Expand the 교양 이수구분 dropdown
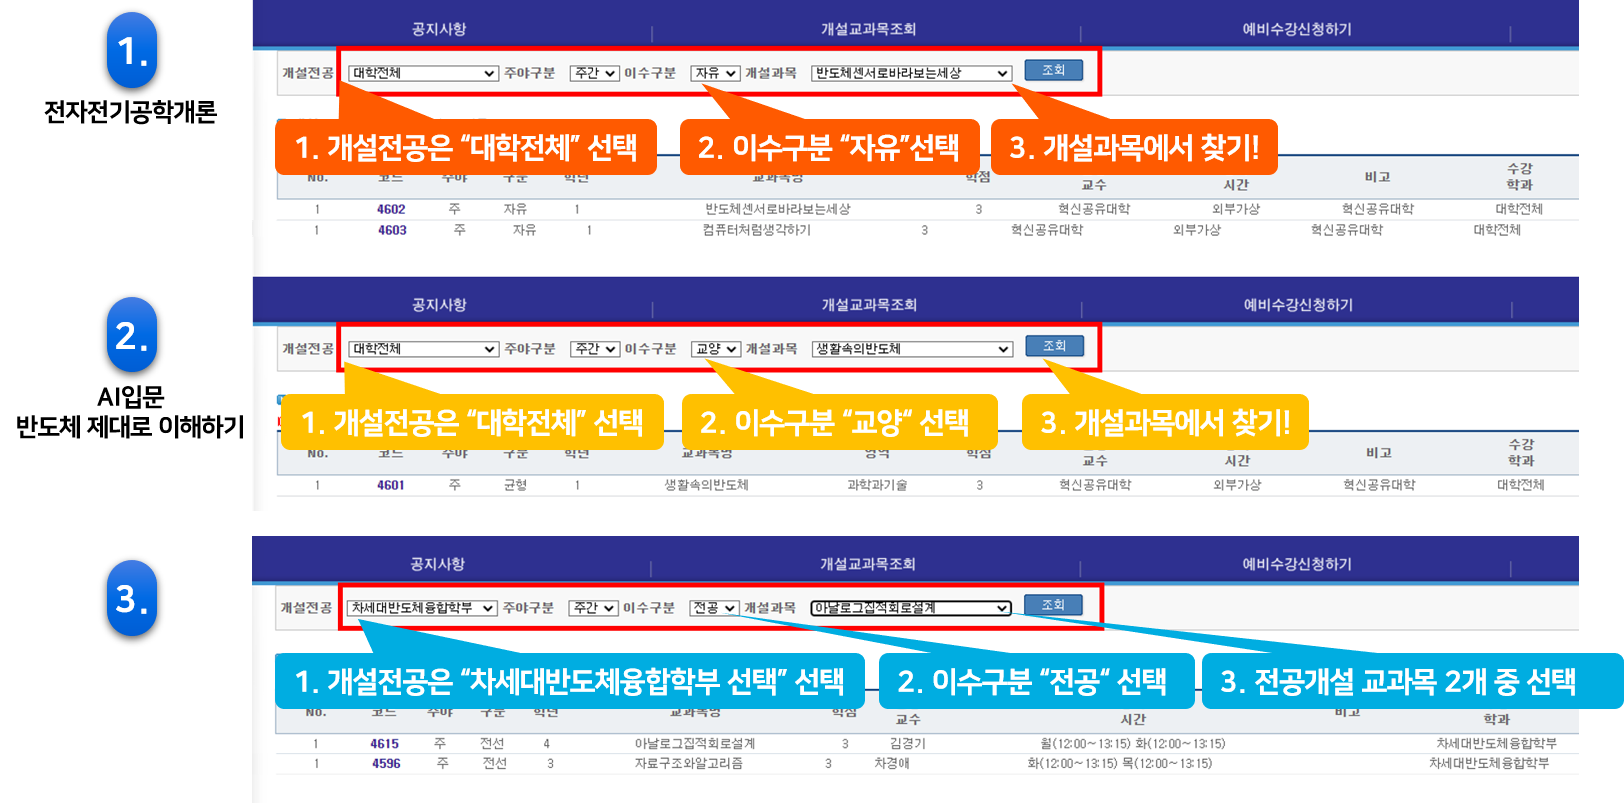 (x=716, y=349)
